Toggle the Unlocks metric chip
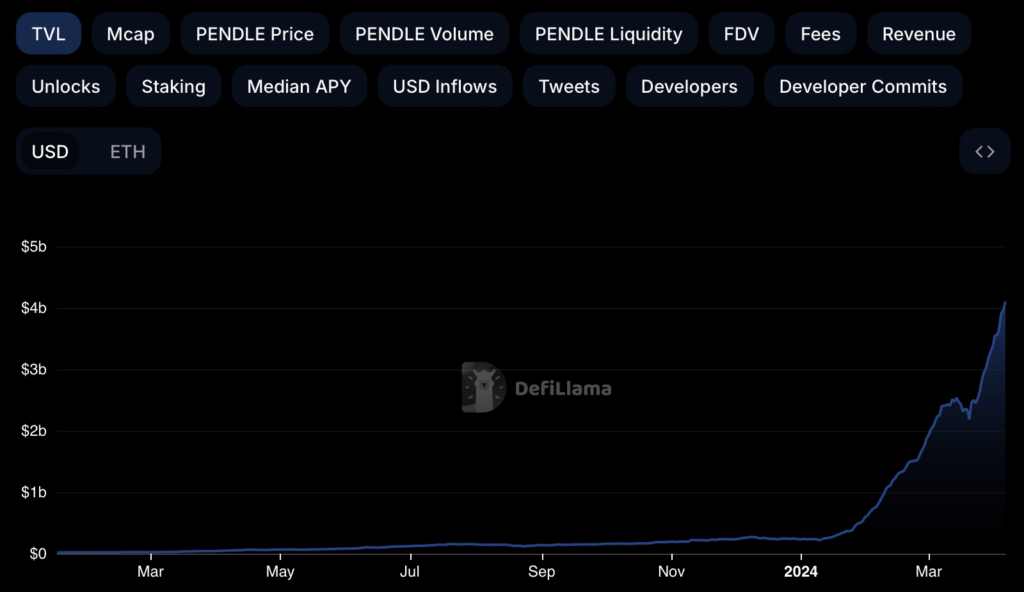This screenshot has height=592, width=1024. 66,87
